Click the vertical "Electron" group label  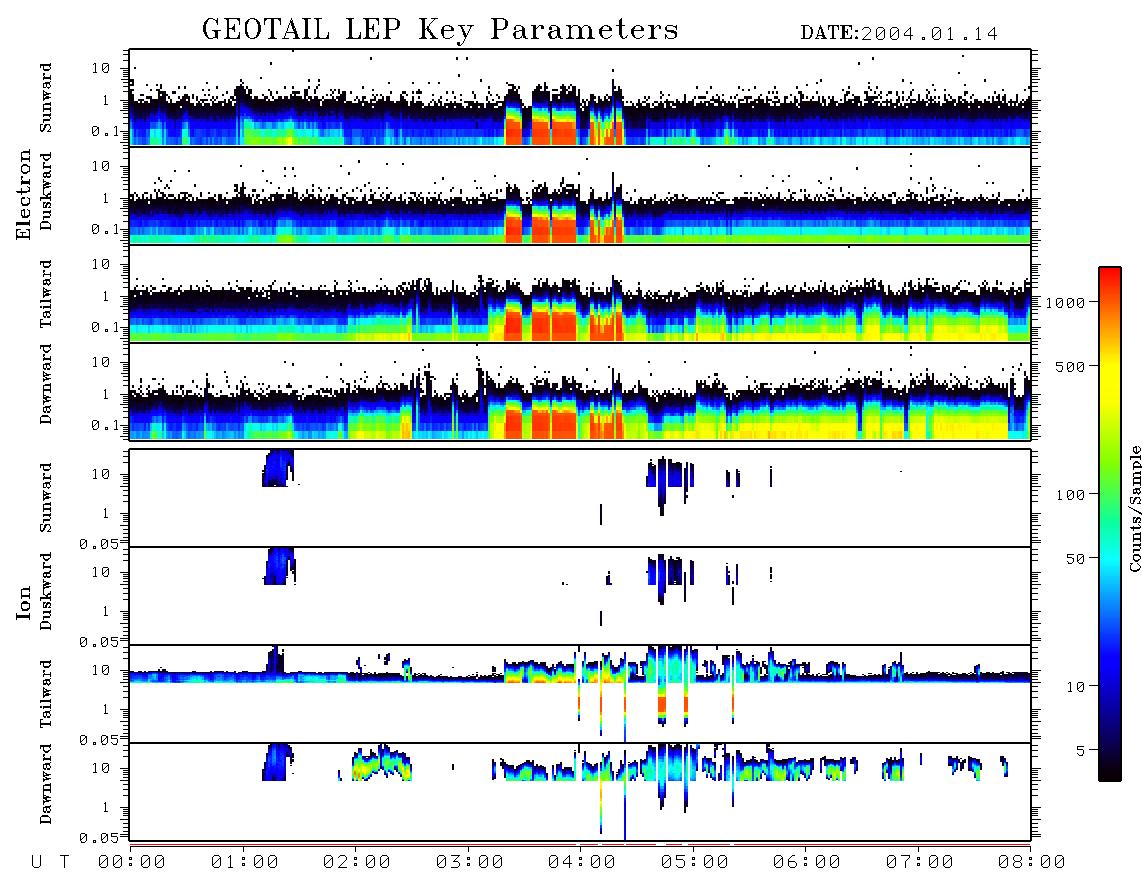[23, 194]
